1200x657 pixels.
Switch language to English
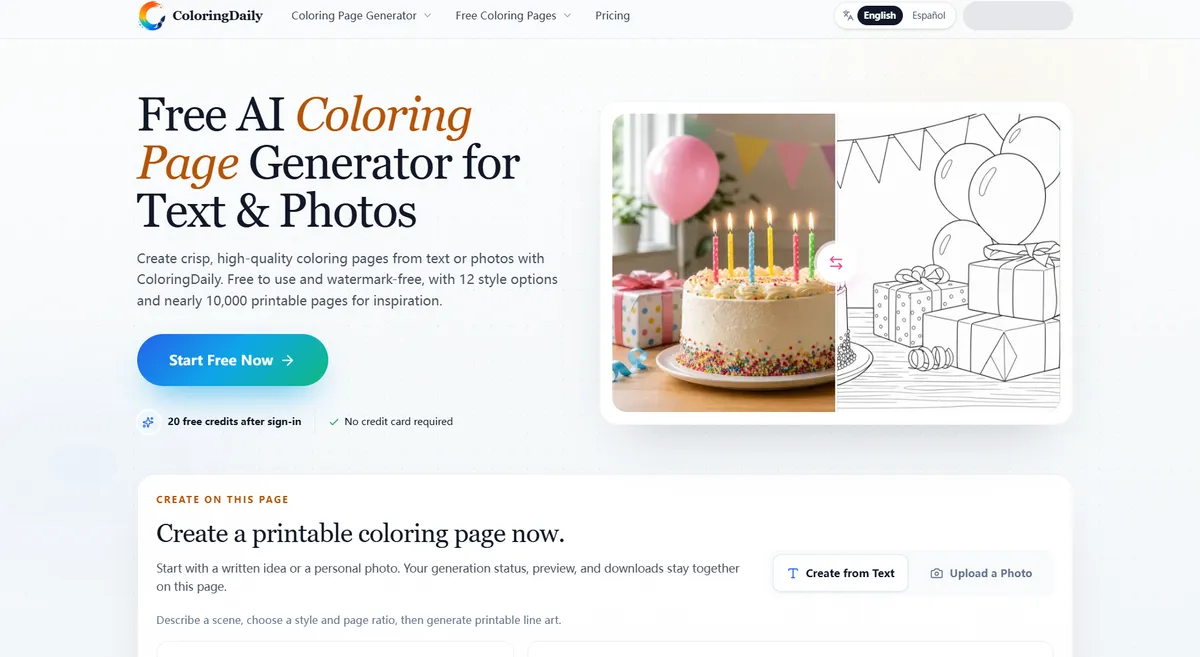[x=880, y=15]
